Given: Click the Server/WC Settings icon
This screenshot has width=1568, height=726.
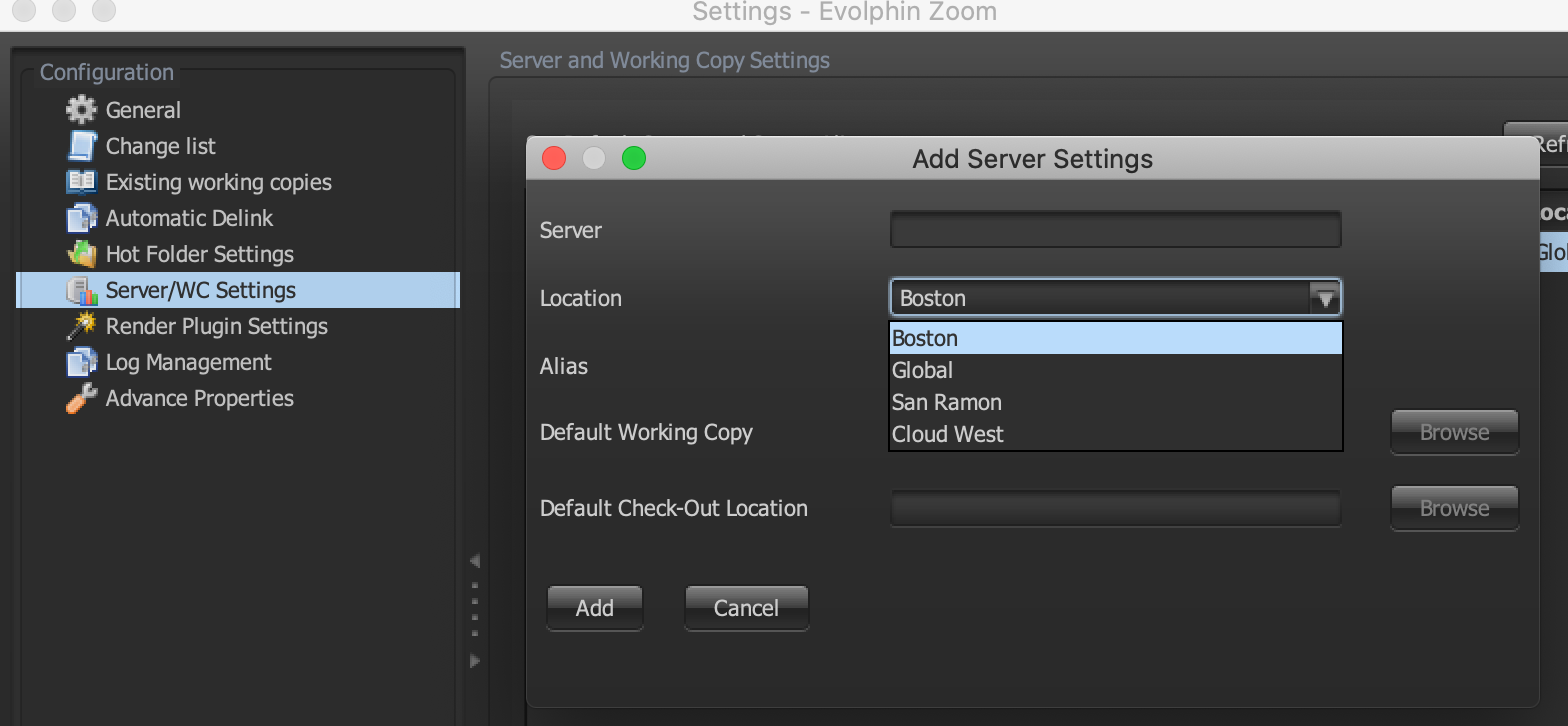Looking at the screenshot, I should [x=81, y=290].
